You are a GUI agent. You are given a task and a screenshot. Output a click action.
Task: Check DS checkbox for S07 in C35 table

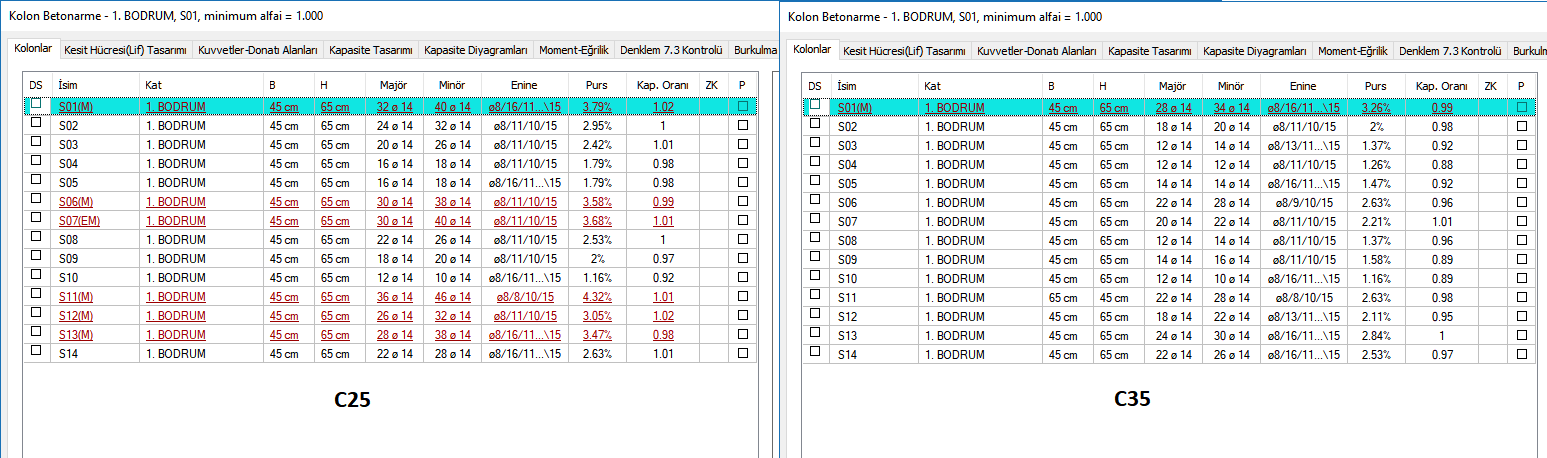click(815, 219)
